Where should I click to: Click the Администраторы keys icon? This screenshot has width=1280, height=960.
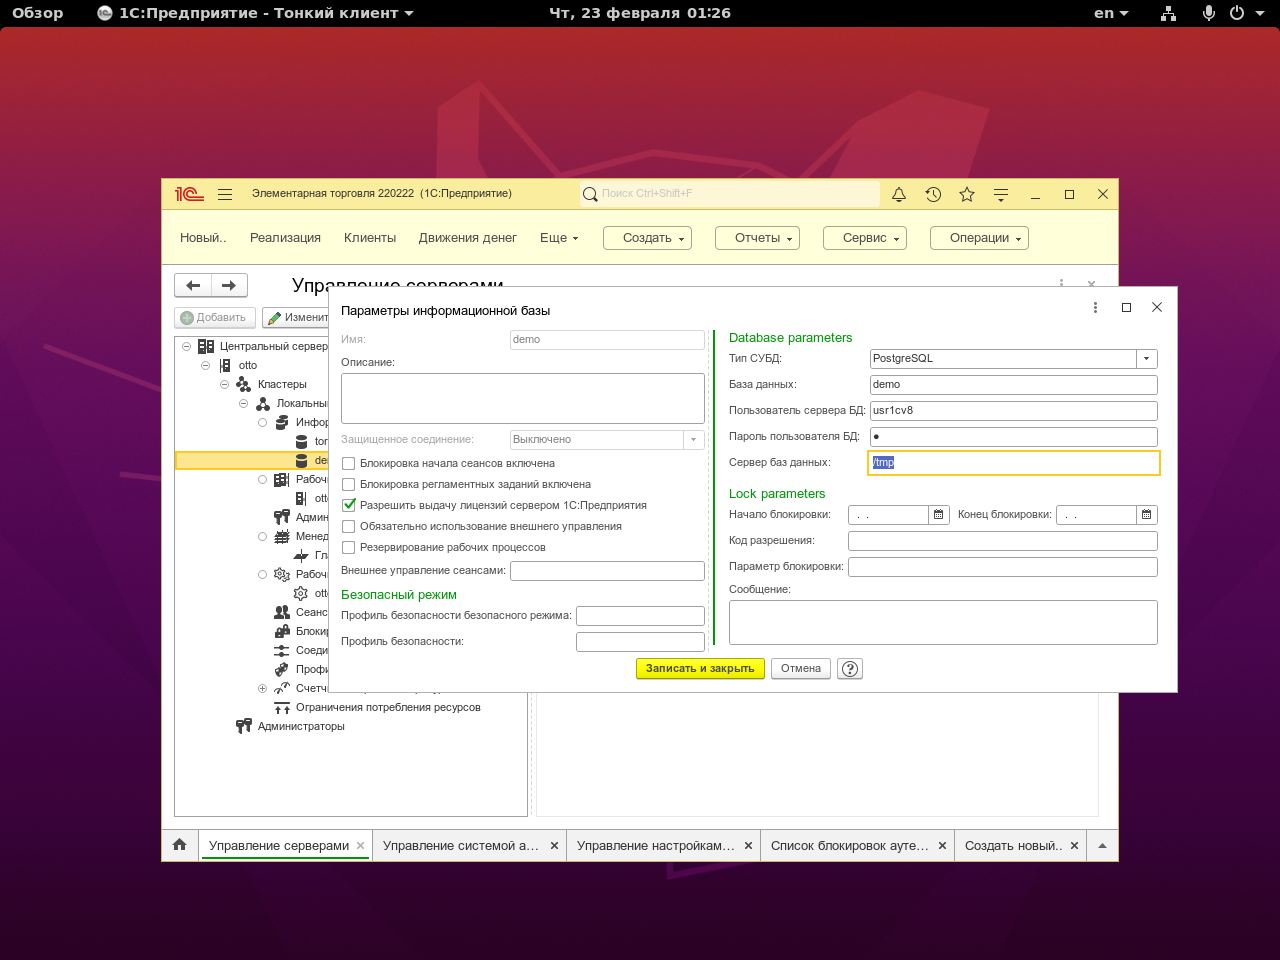click(244, 726)
